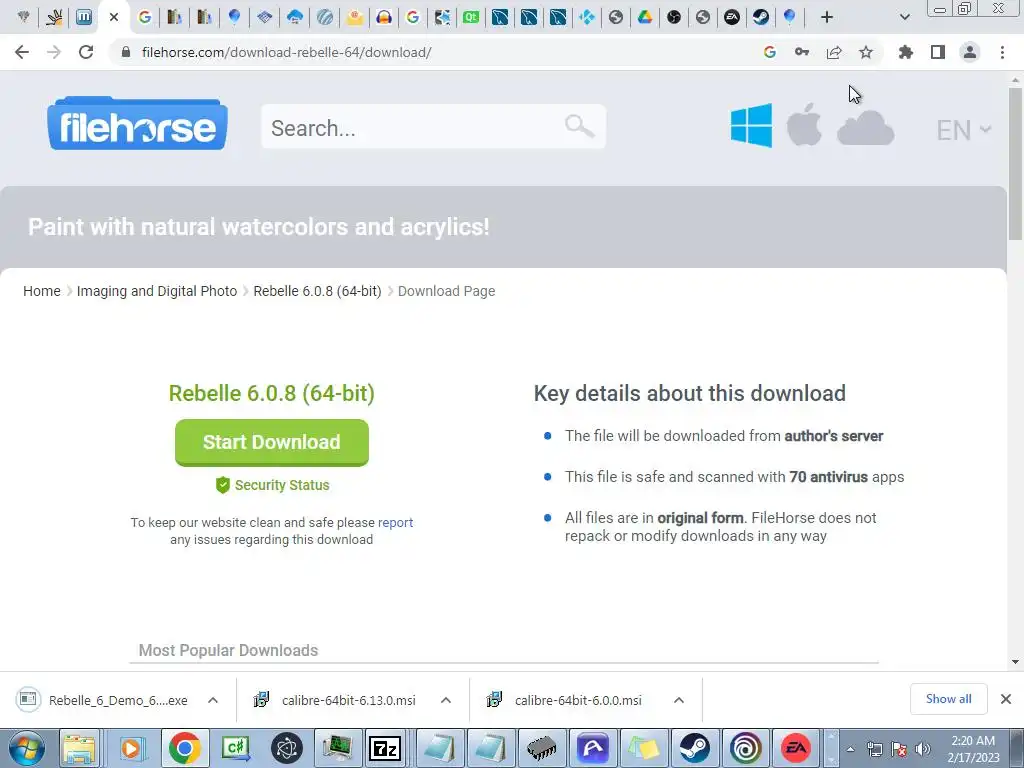
Task: Select the Windows platform icon
Action: [751, 125]
